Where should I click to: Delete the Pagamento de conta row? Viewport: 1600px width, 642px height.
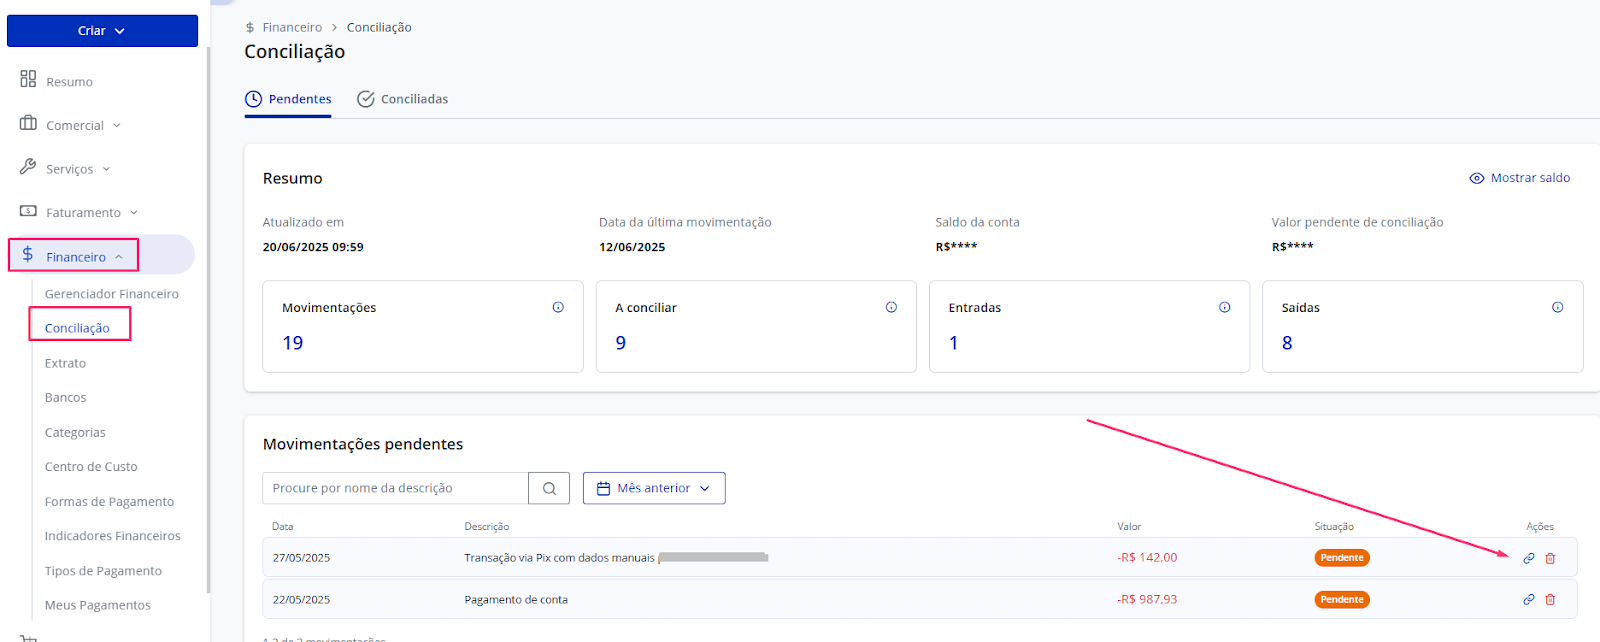point(1550,600)
